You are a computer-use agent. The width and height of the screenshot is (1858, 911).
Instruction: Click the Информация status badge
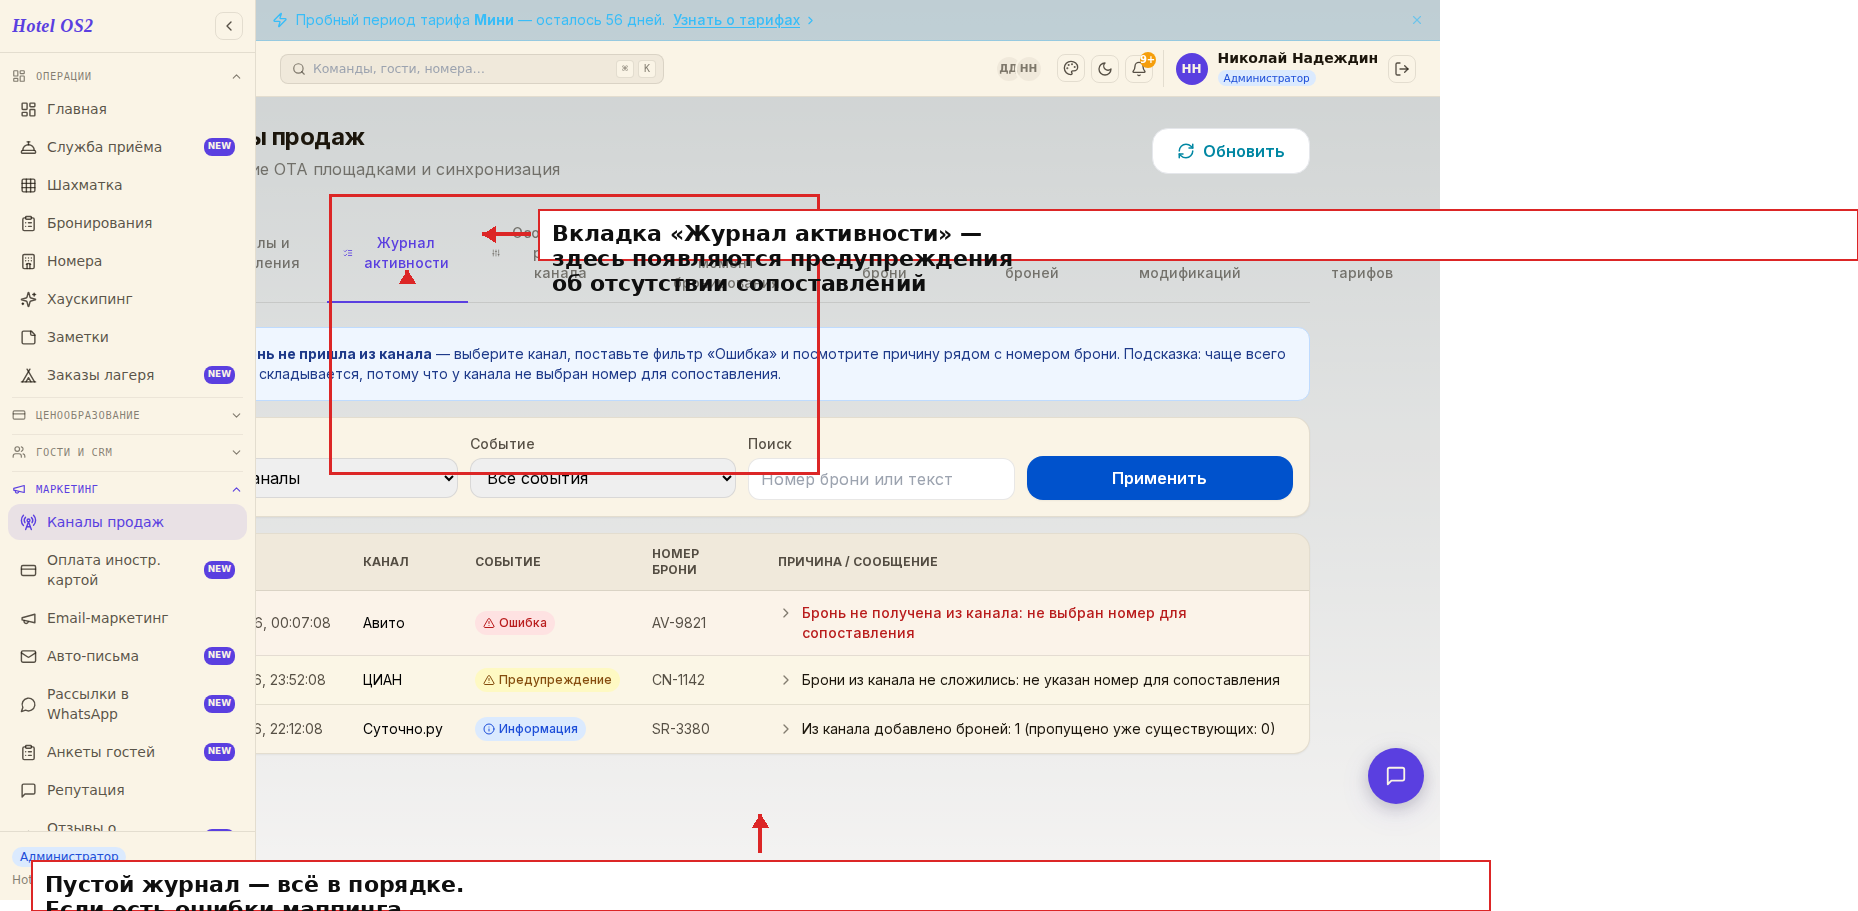tap(530, 729)
